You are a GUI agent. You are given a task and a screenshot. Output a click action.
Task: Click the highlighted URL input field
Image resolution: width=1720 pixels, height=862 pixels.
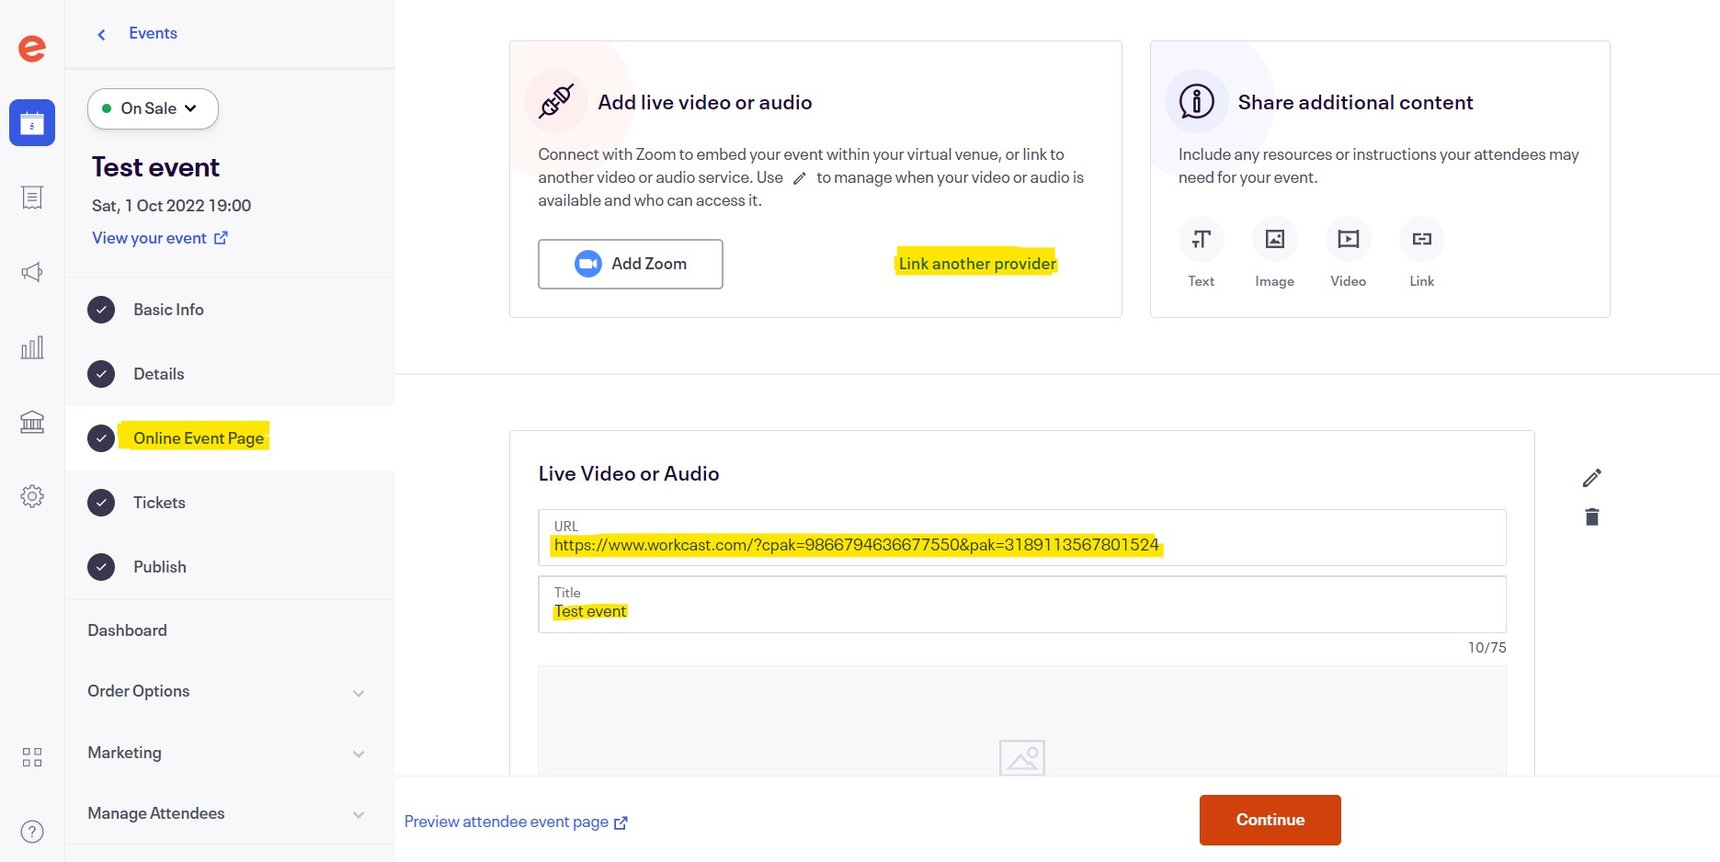[1020, 545]
